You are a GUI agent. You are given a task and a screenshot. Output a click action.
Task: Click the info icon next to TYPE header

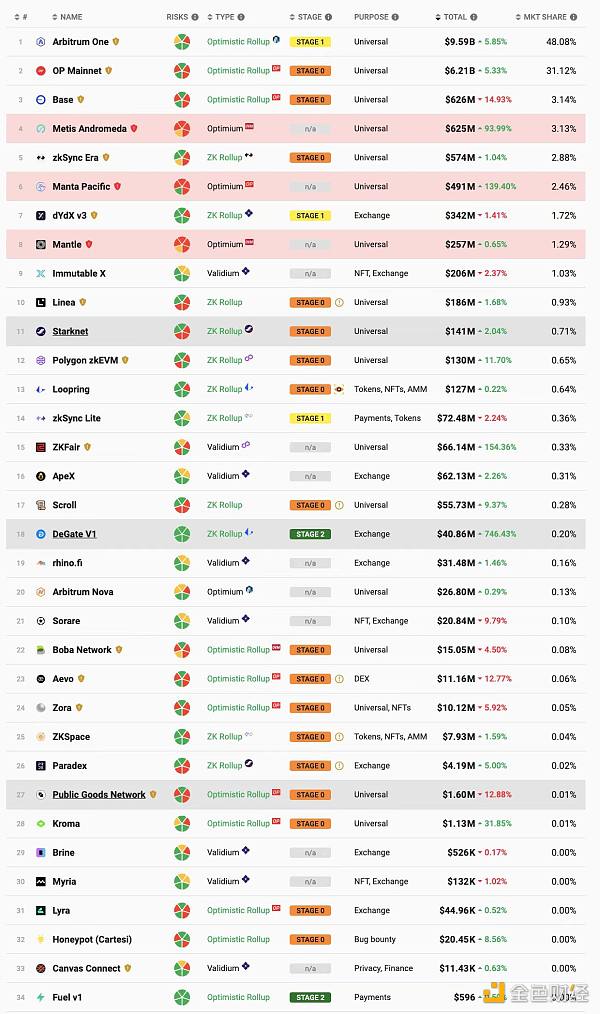(x=241, y=17)
